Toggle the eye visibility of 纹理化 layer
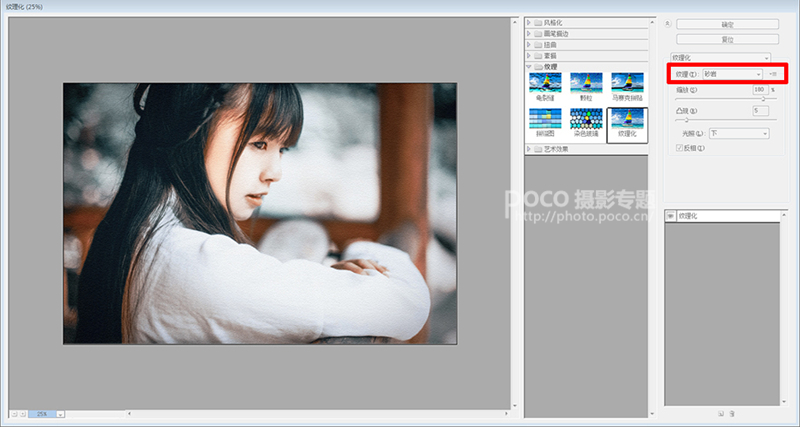Viewport: 800px width, 427px height. pyautogui.click(x=670, y=216)
